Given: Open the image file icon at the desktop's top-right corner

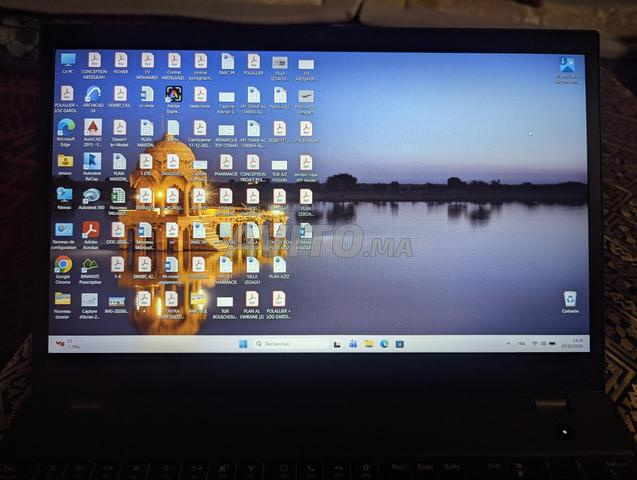Looking at the screenshot, I should 567,70.
